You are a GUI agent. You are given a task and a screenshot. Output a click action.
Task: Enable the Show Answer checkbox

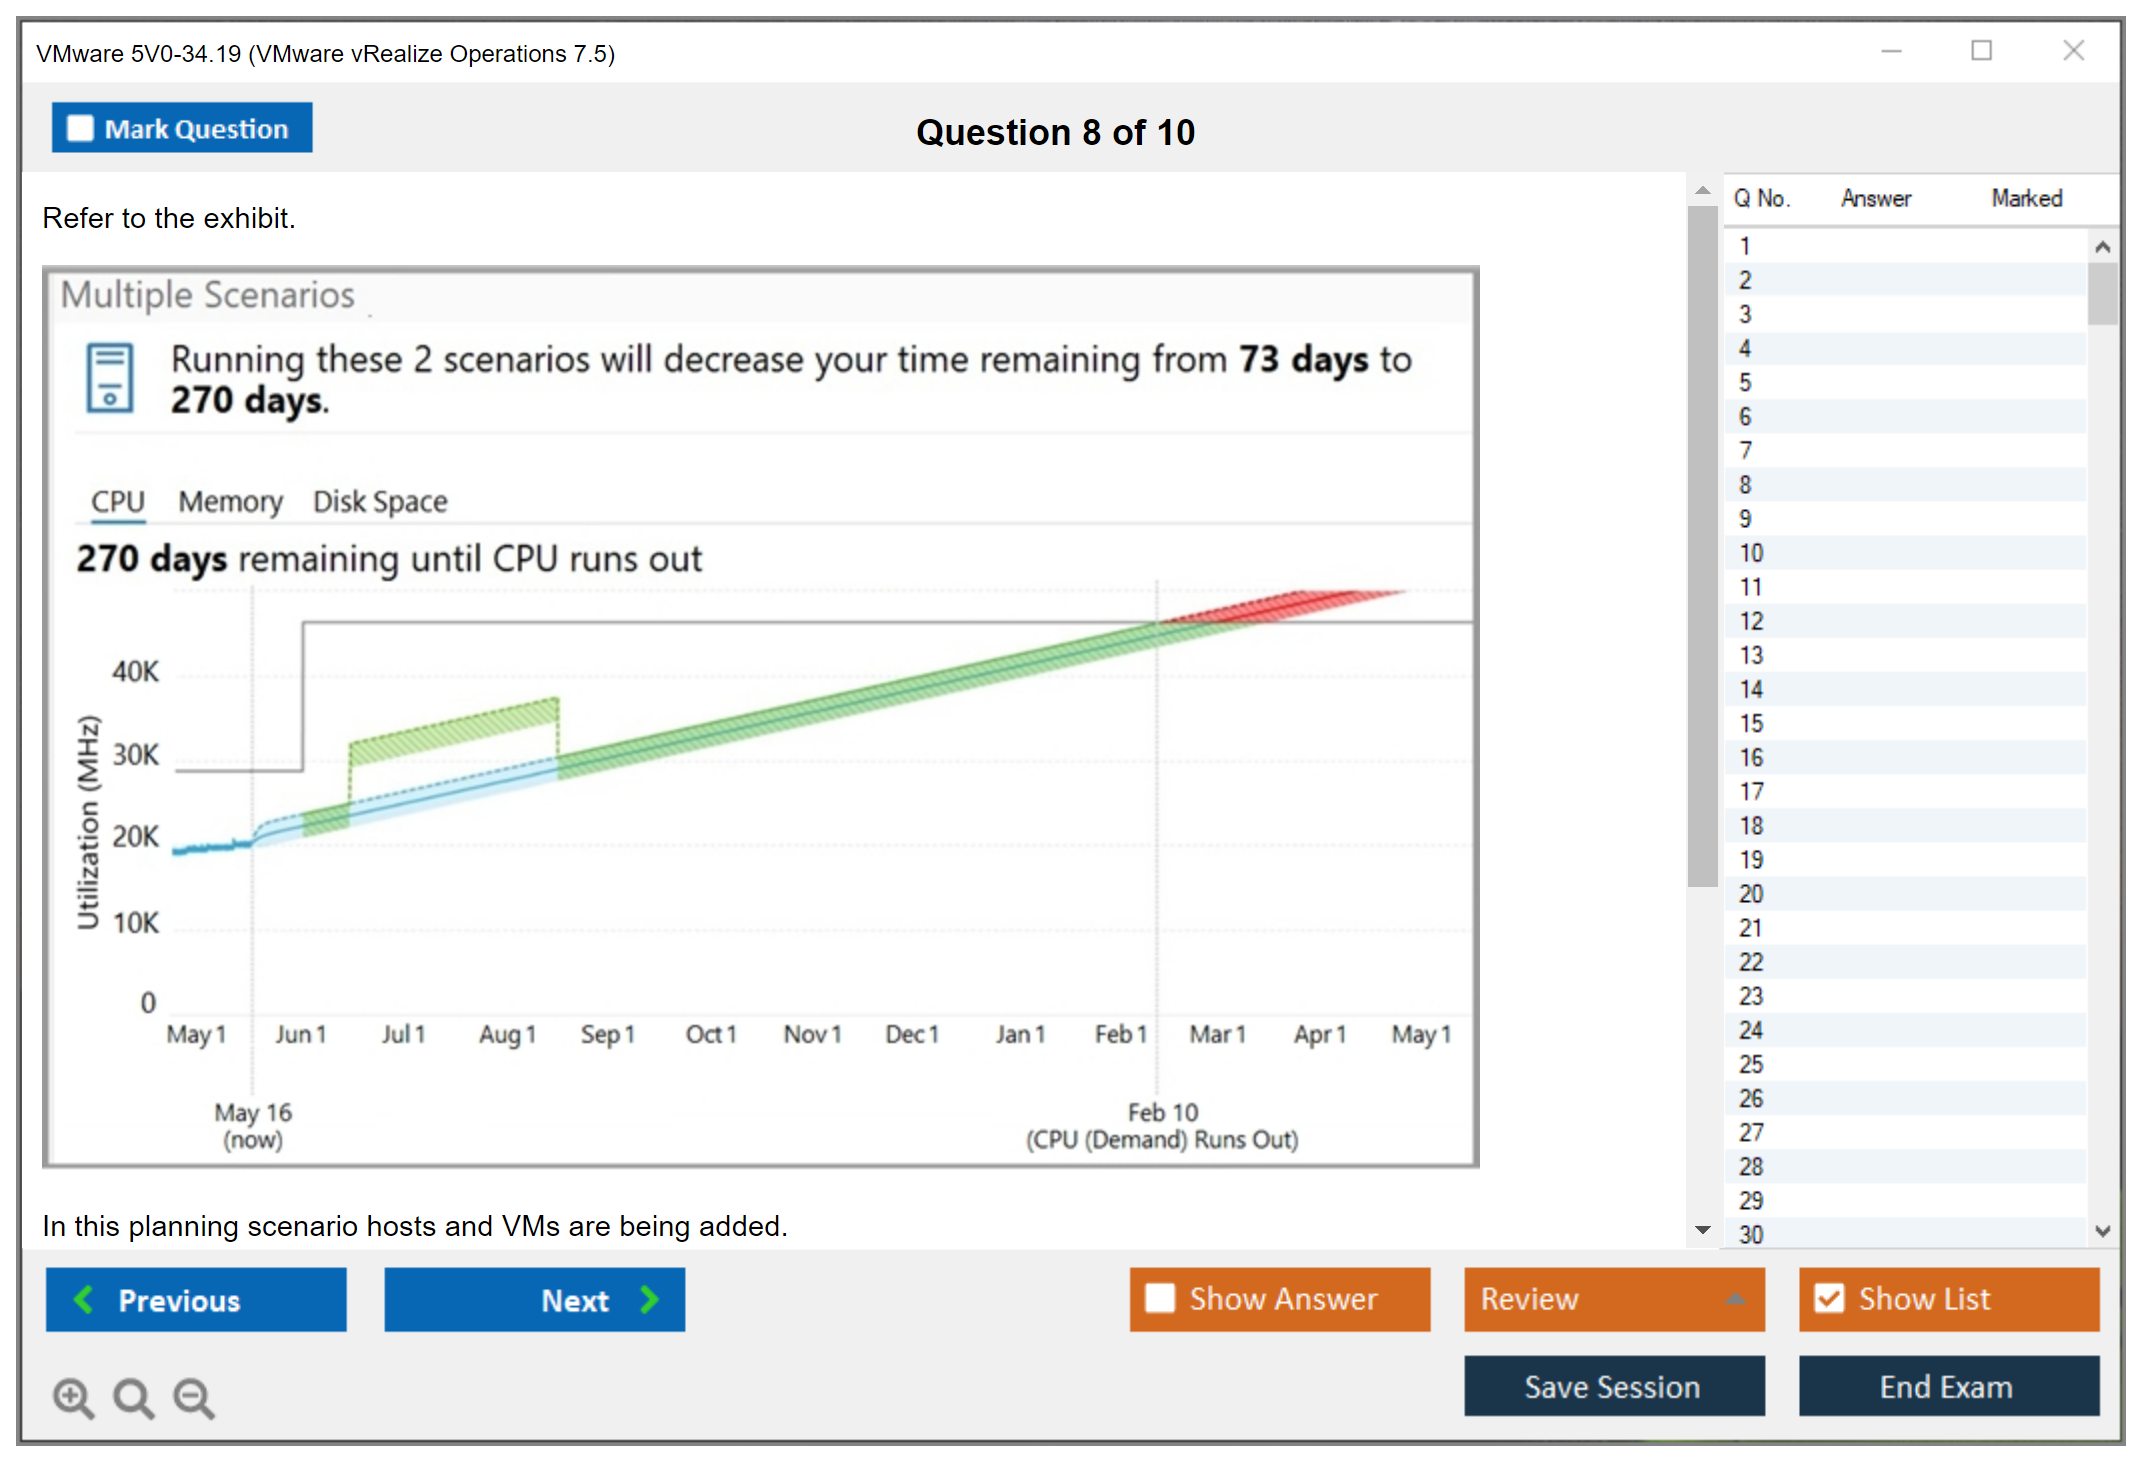[1160, 1298]
